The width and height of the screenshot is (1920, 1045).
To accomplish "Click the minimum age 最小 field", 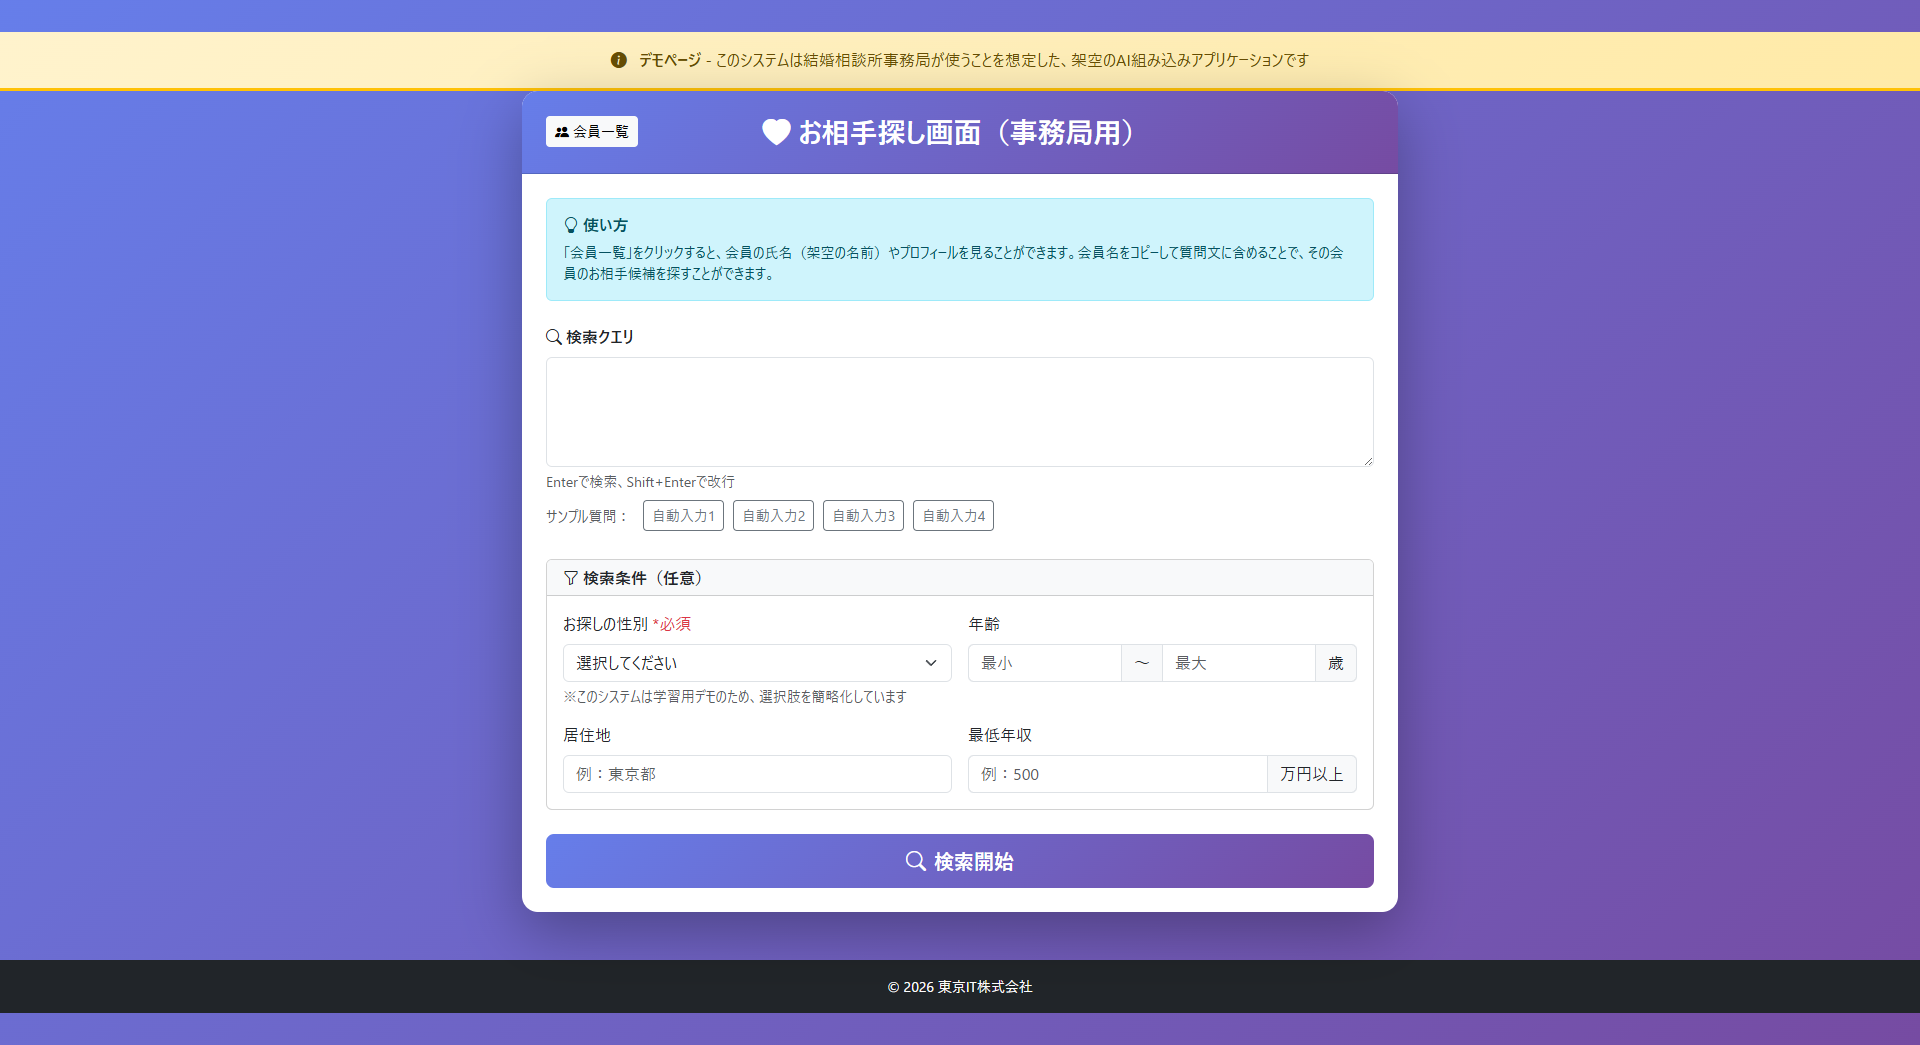I will (1044, 663).
